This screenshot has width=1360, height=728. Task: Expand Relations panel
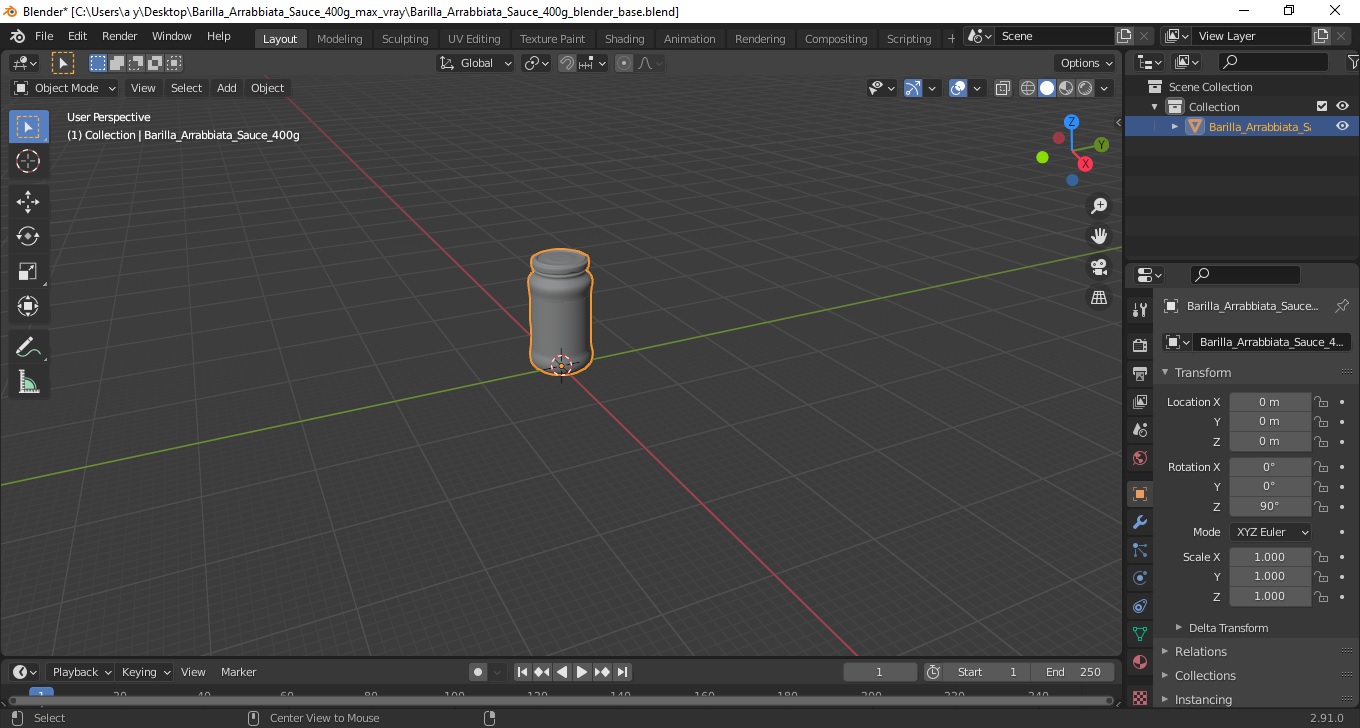(1200, 652)
